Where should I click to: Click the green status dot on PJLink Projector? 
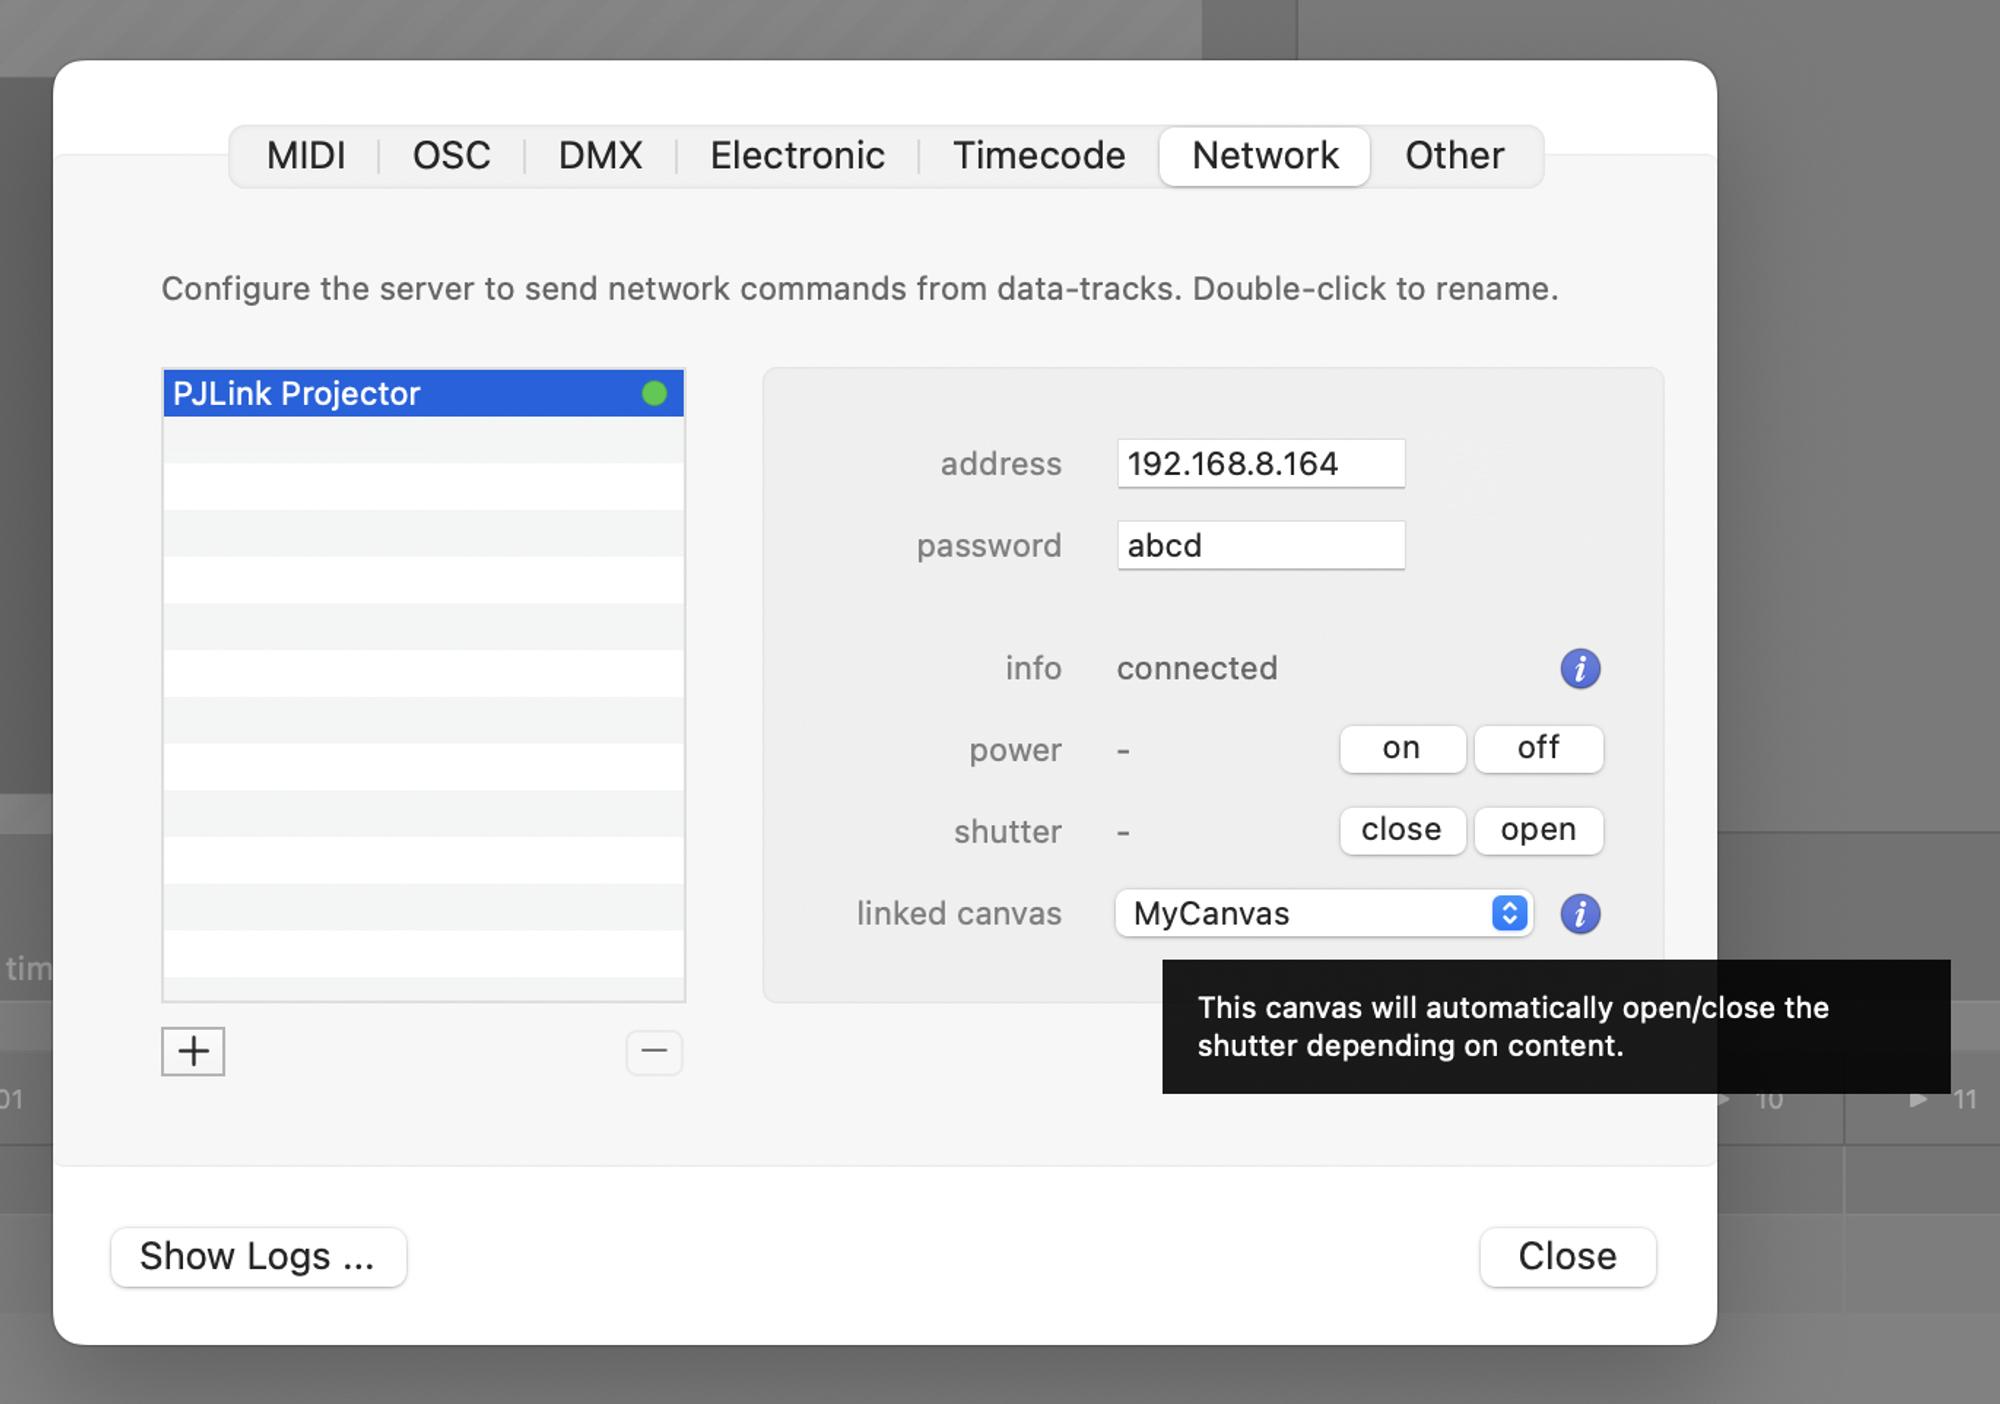(654, 394)
